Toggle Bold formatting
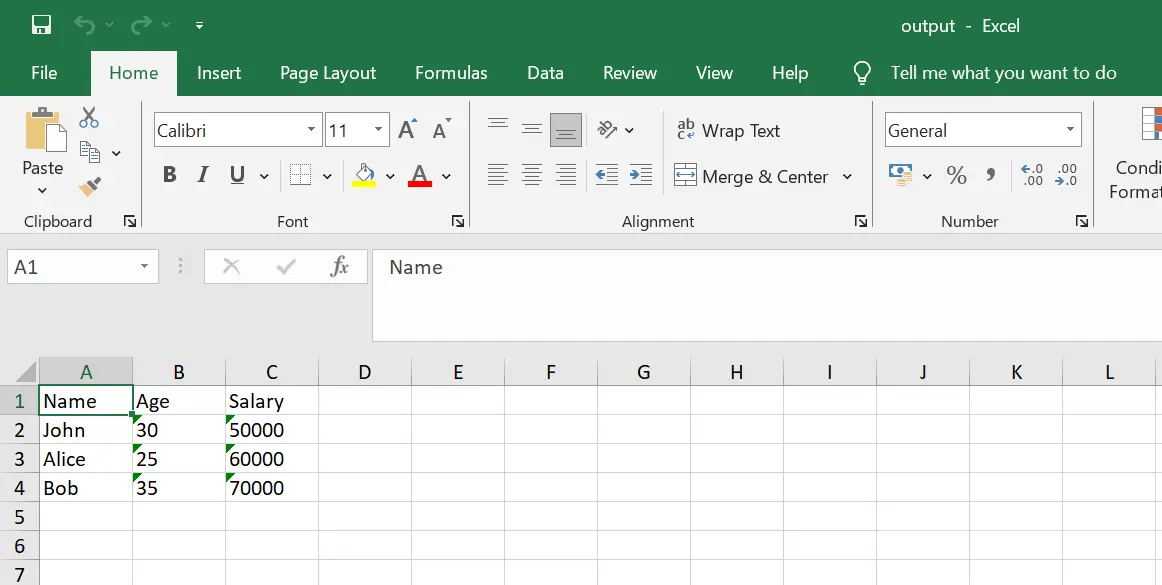 click(x=170, y=176)
